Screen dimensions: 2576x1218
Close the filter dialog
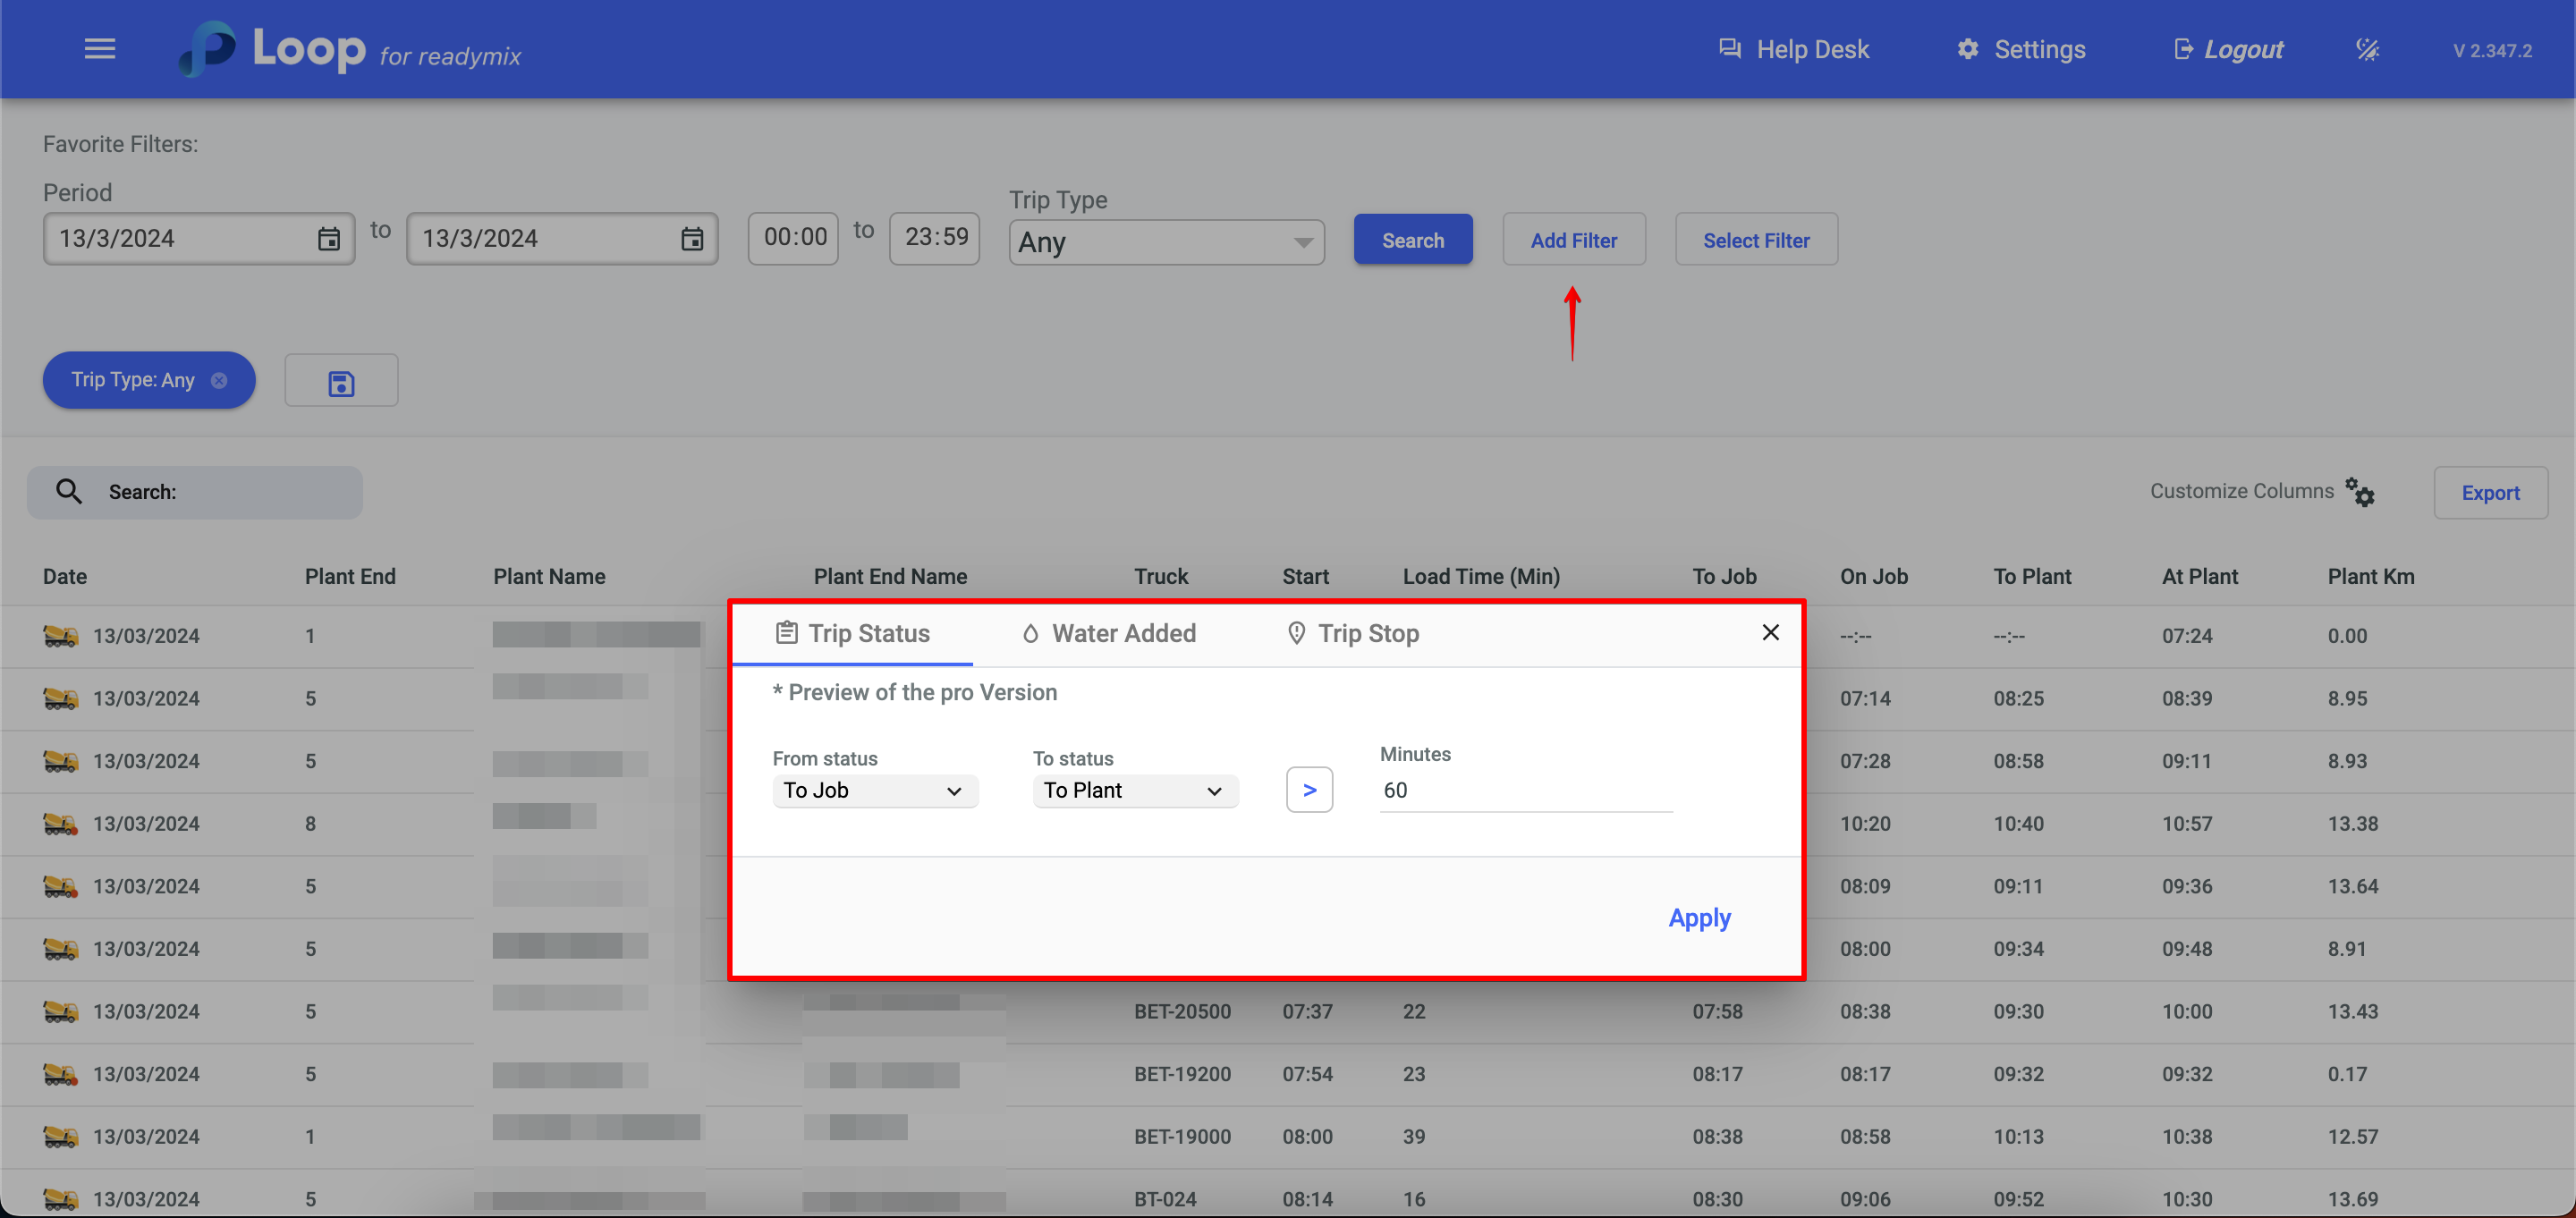pos(1770,633)
